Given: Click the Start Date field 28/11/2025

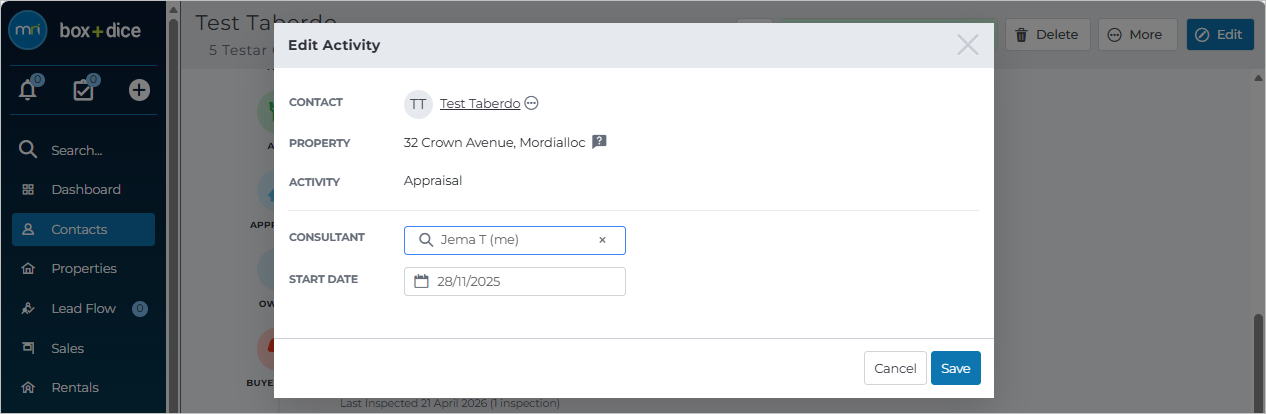Looking at the screenshot, I should point(515,281).
